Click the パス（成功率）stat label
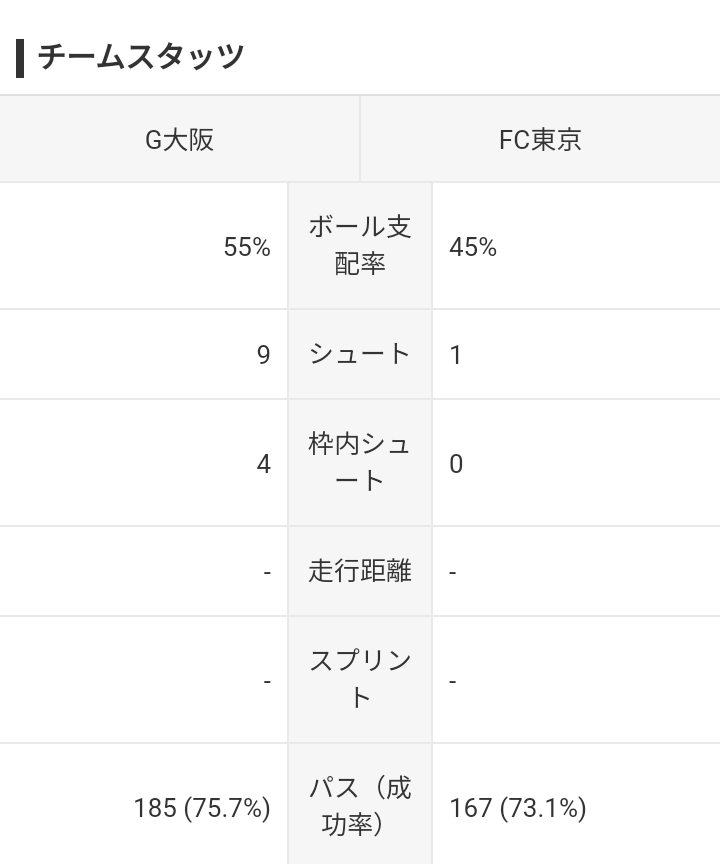Screen dimensions: 720x864 click(x=360, y=806)
